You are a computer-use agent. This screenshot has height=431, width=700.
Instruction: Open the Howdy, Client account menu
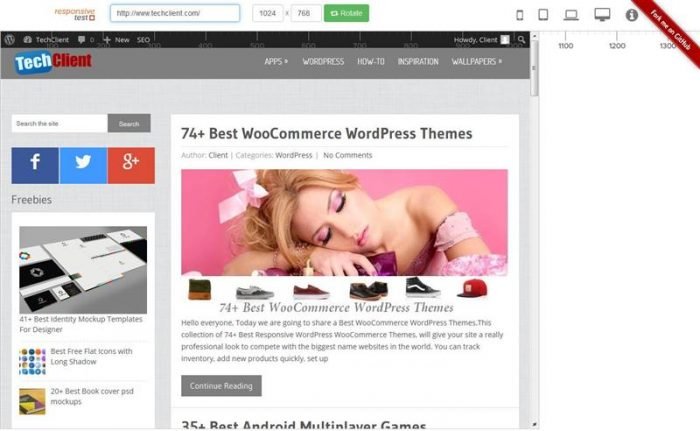click(481, 40)
